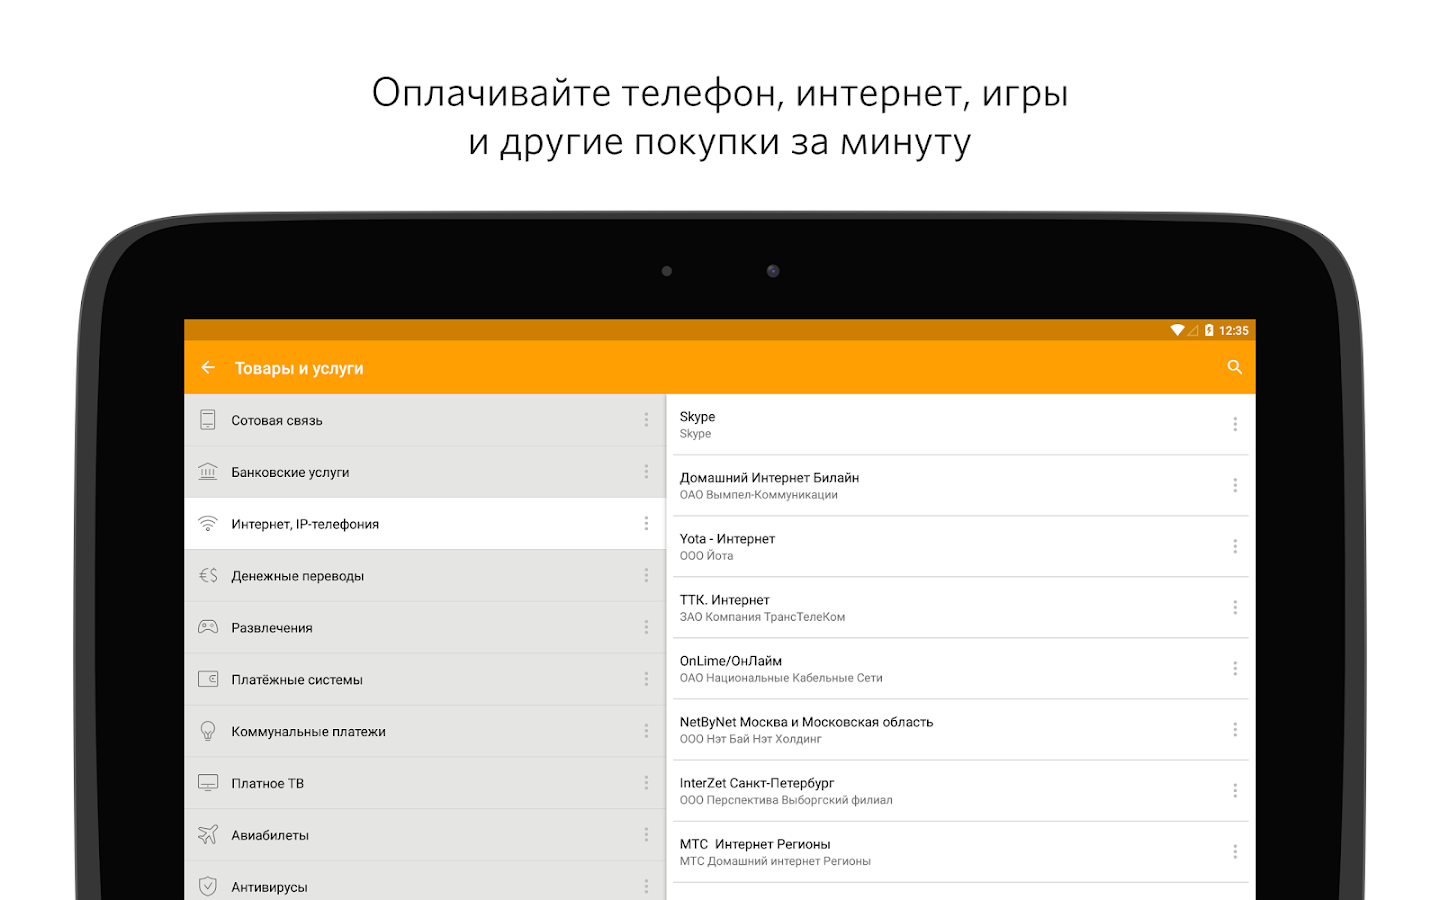Screen dimensions: 1440x900
Task: Check the battery indicator in the status bar
Action: point(1209,330)
